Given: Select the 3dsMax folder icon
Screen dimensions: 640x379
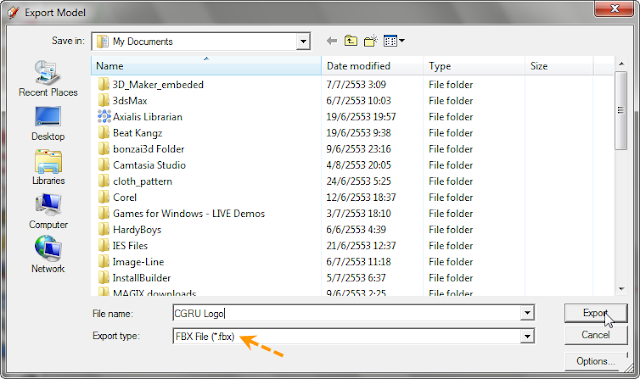Looking at the screenshot, I should [104, 100].
